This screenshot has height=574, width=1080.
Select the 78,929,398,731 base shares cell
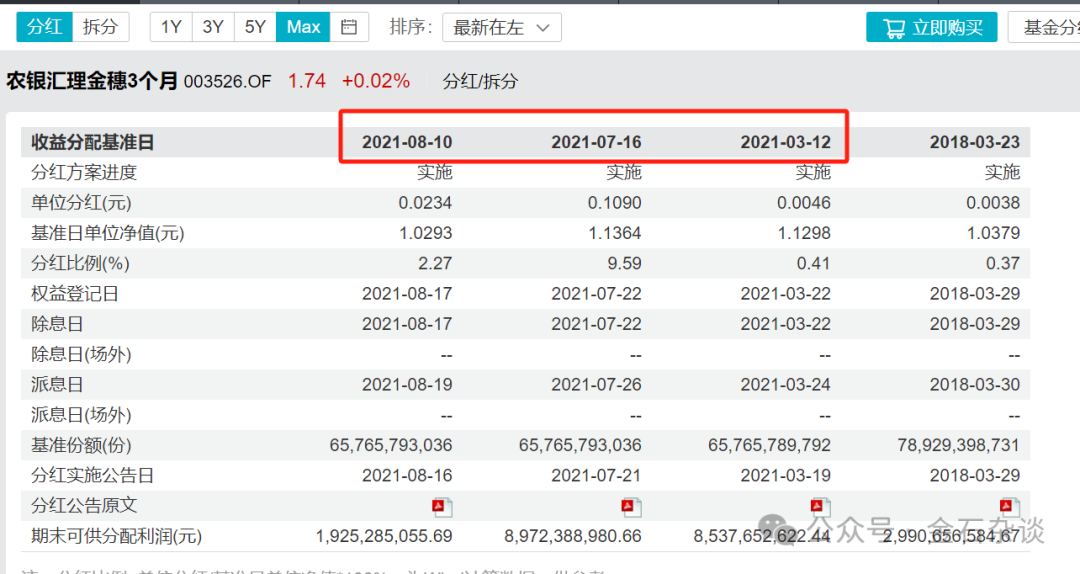[958, 445]
